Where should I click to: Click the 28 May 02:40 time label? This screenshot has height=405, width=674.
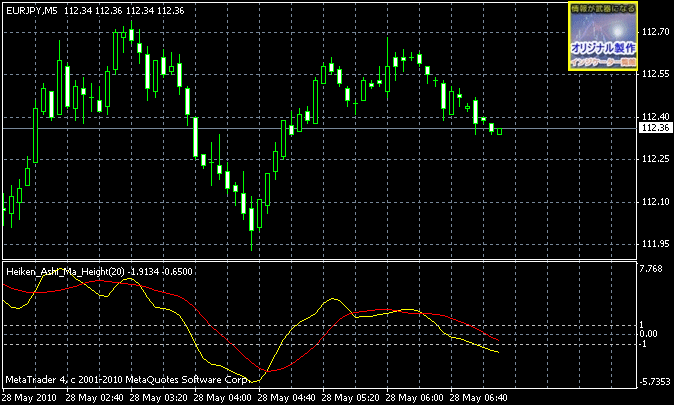(x=95, y=398)
